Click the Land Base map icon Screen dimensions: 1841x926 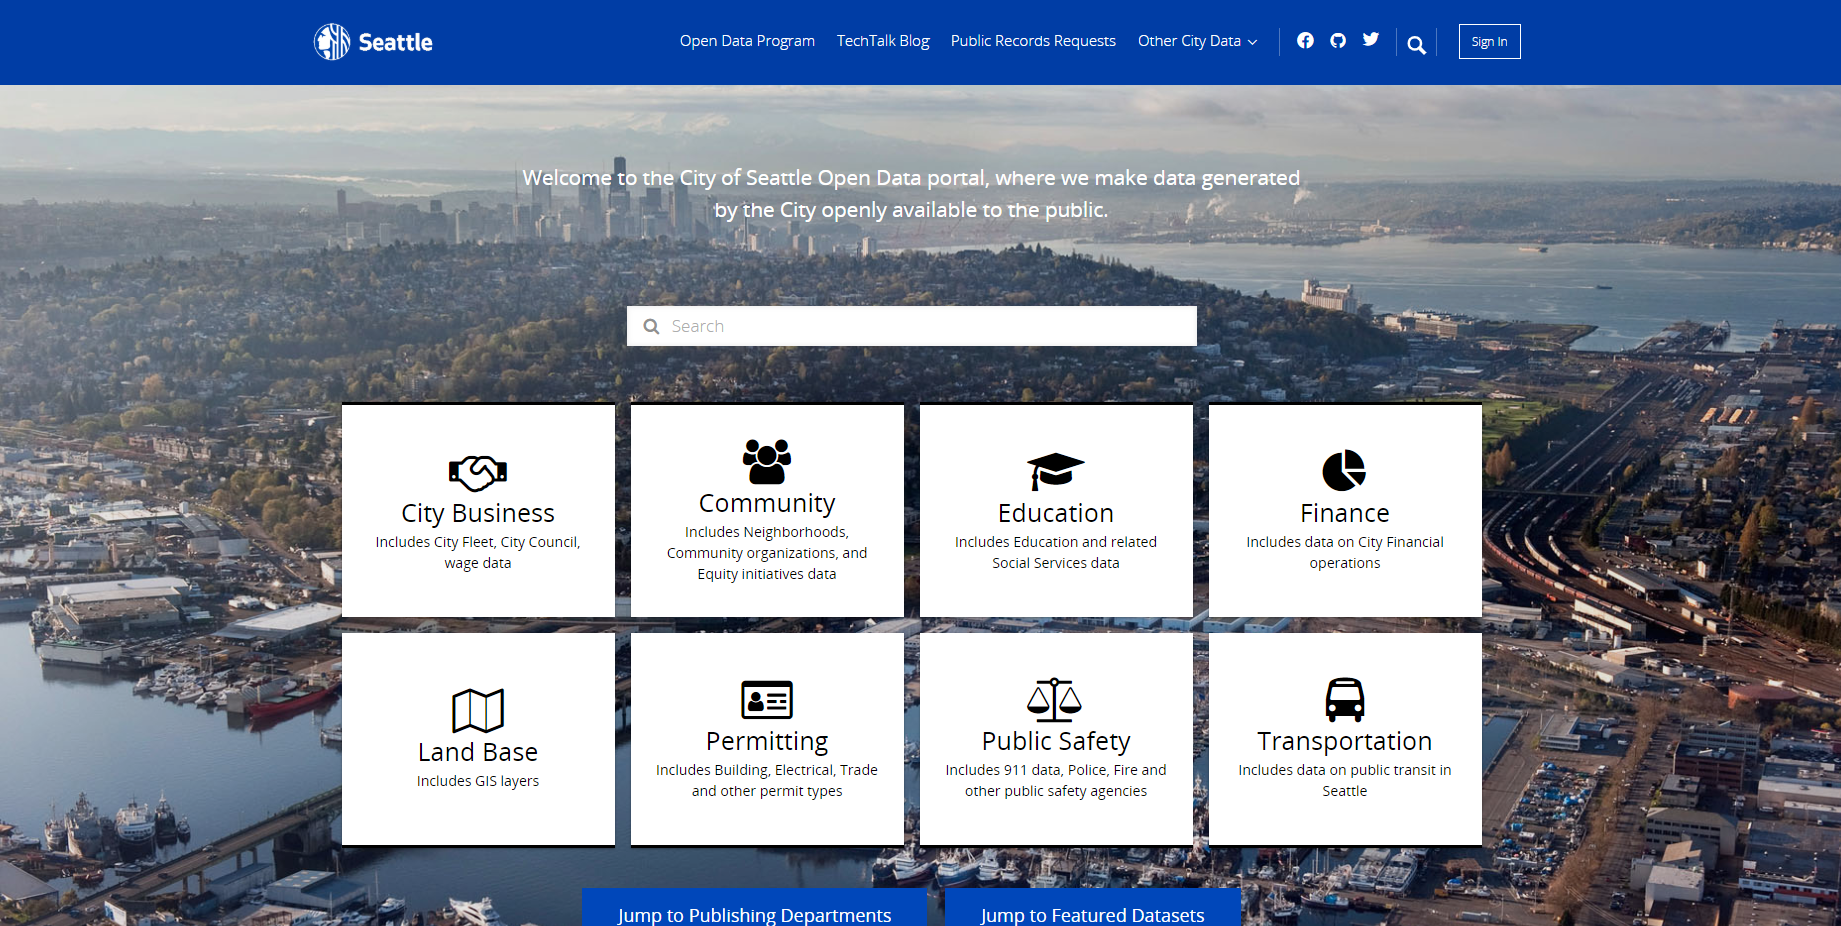point(478,710)
